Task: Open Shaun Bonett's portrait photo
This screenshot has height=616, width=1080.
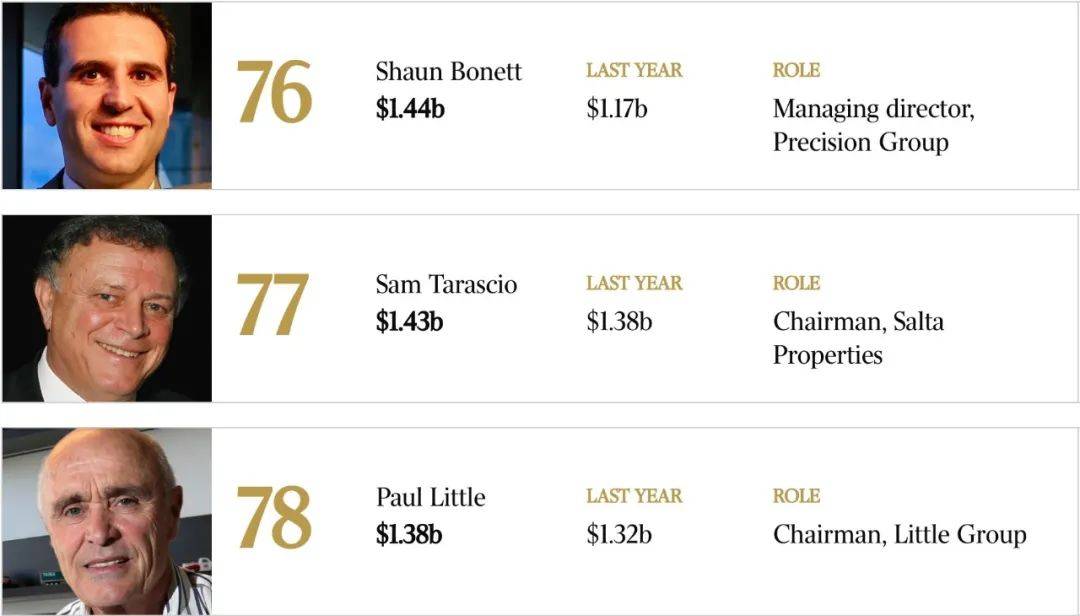Action: tap(107, 95)
